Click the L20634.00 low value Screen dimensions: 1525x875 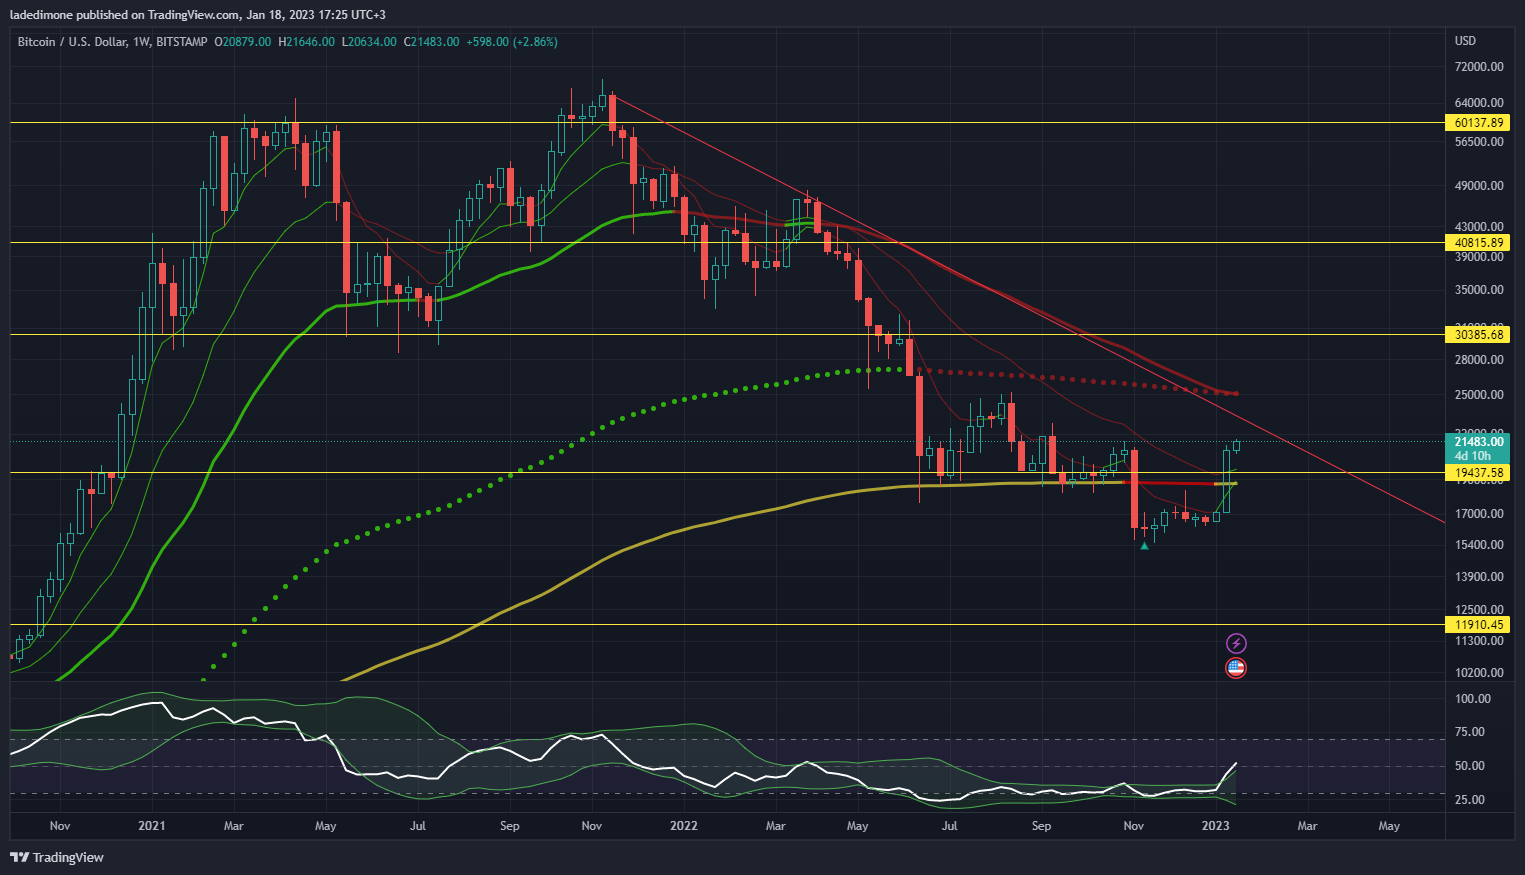[x=369, y=42]
